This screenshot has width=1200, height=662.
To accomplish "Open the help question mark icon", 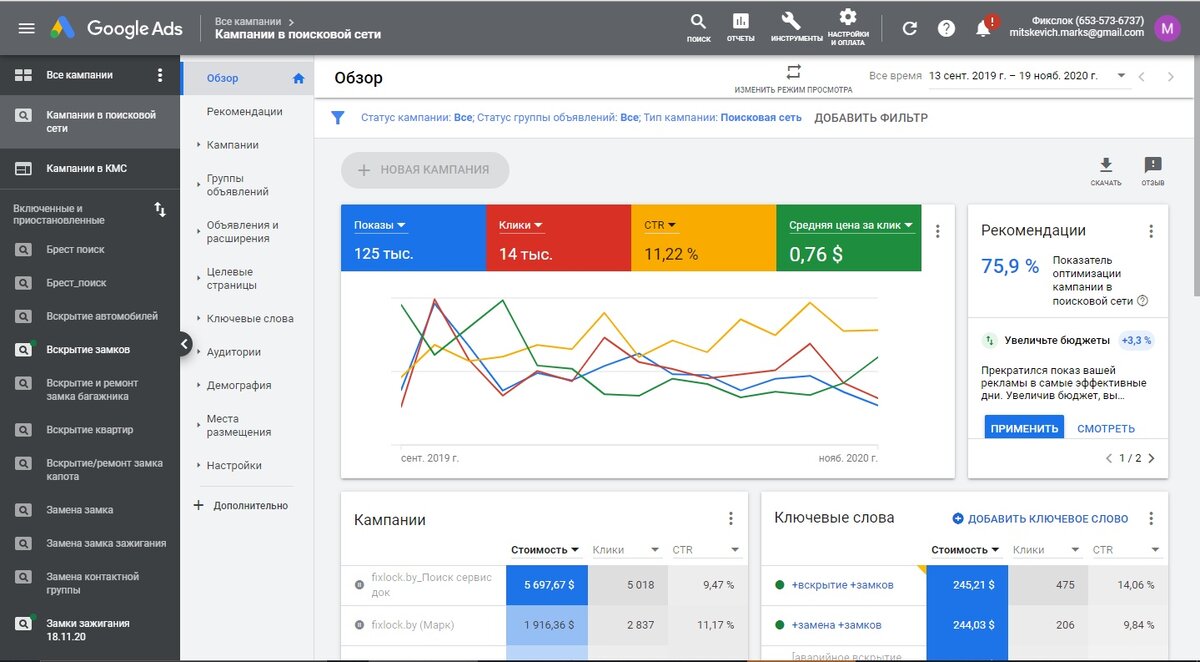I will (x=946, y=28).
